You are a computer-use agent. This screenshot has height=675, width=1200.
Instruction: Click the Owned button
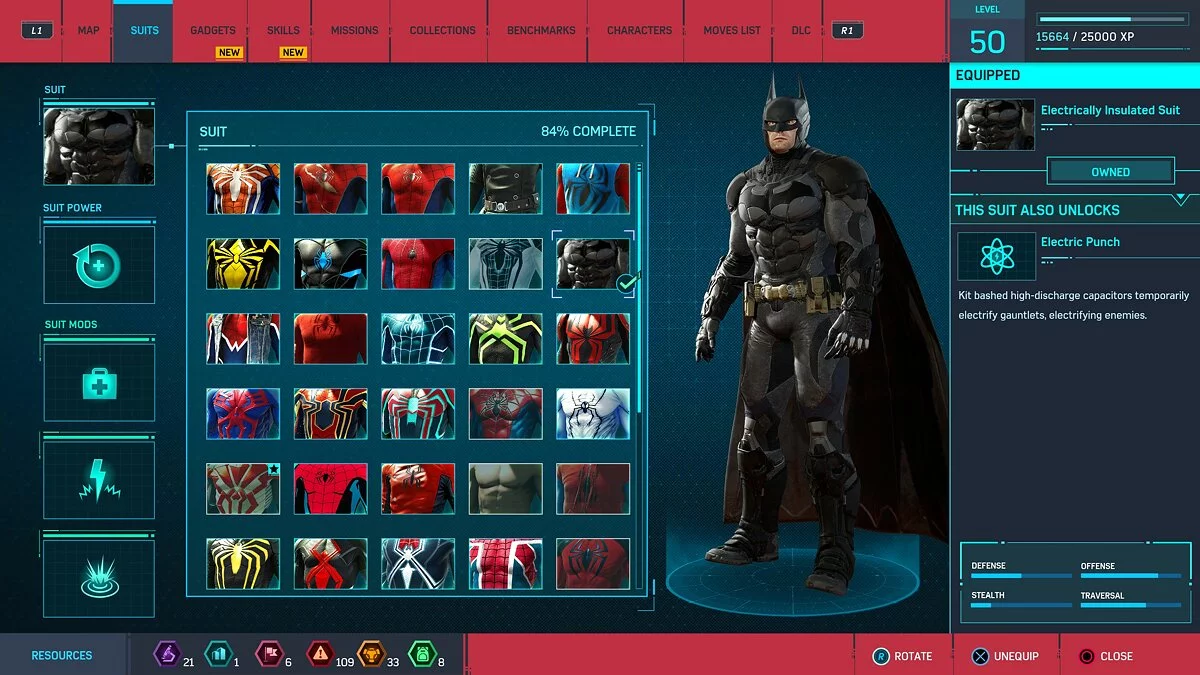[x=1110, y=172]
